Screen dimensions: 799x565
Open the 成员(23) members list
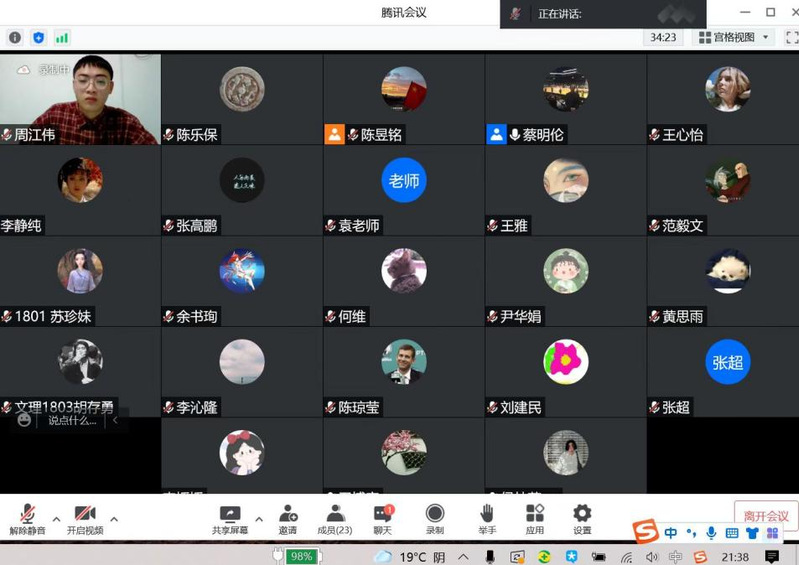tap(334, 514)
